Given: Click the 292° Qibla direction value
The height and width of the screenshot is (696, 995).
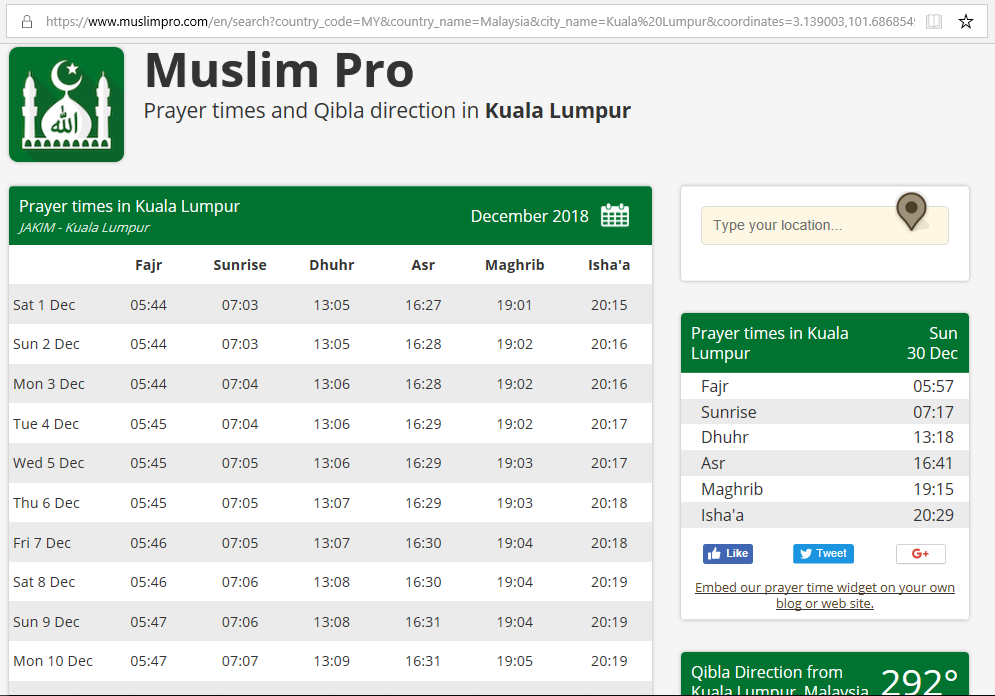Looking at the screenshot, I should tap(919, 681).
